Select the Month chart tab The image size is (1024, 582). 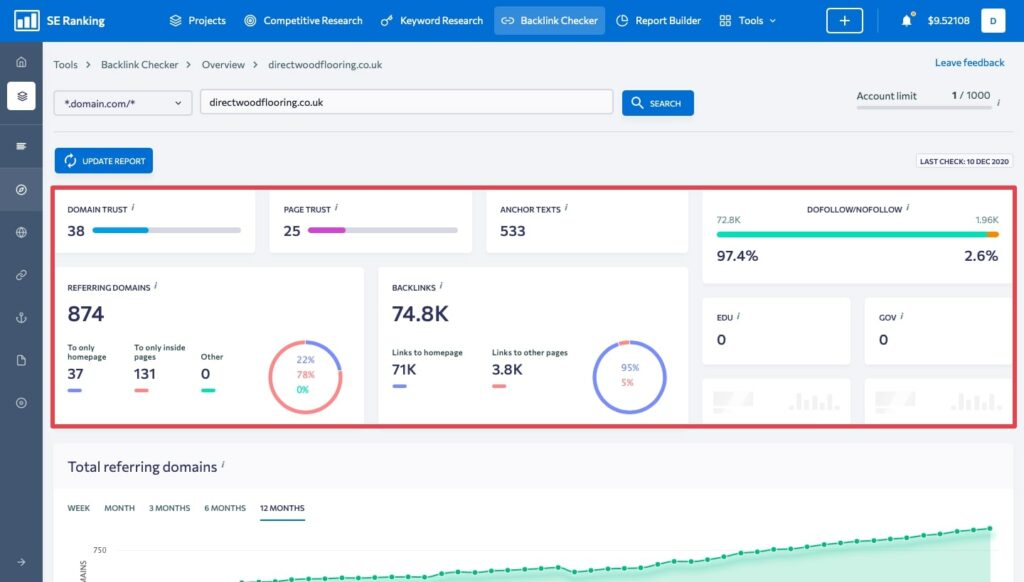pos(120,508)
